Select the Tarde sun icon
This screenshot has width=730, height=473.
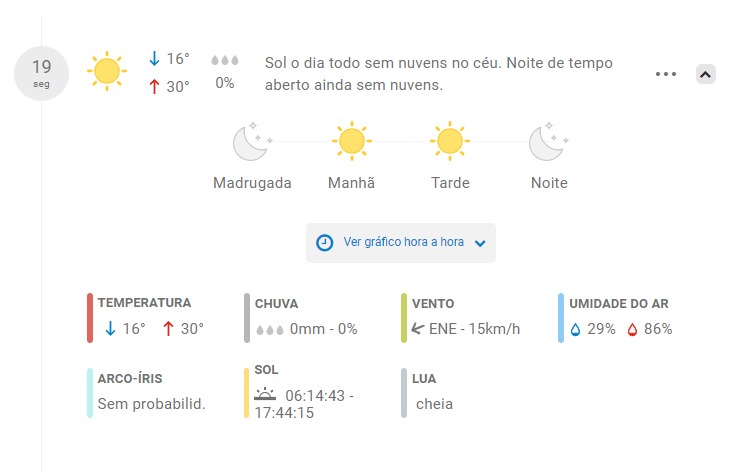(450, 141)
